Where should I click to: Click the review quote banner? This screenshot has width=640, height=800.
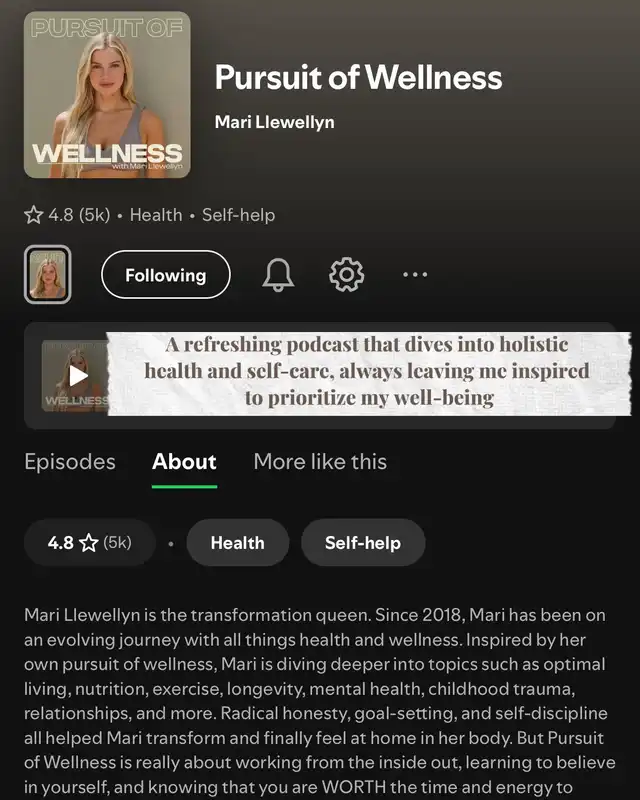click(369, 374)
